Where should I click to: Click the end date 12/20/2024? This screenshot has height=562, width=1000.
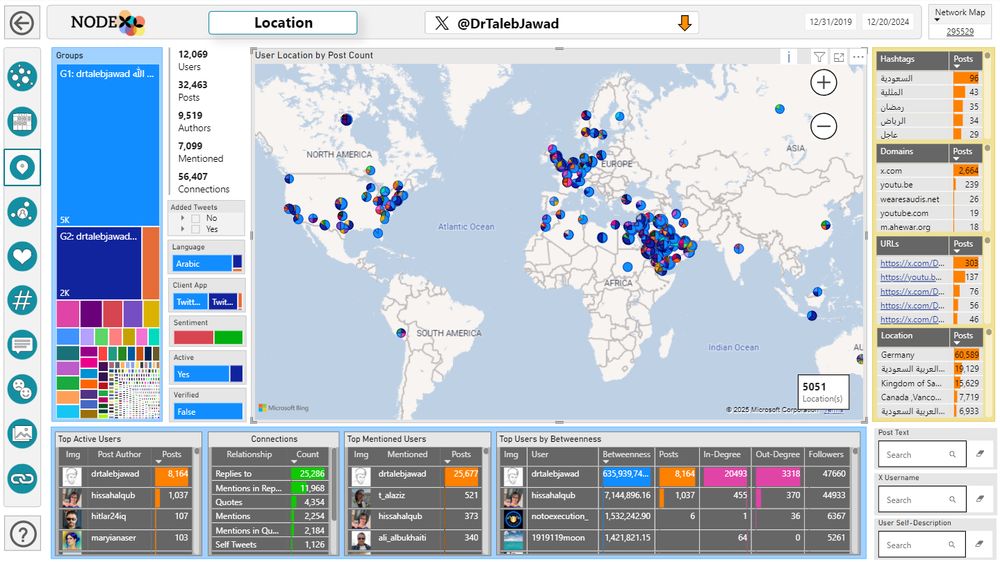(x=888, y=22)
